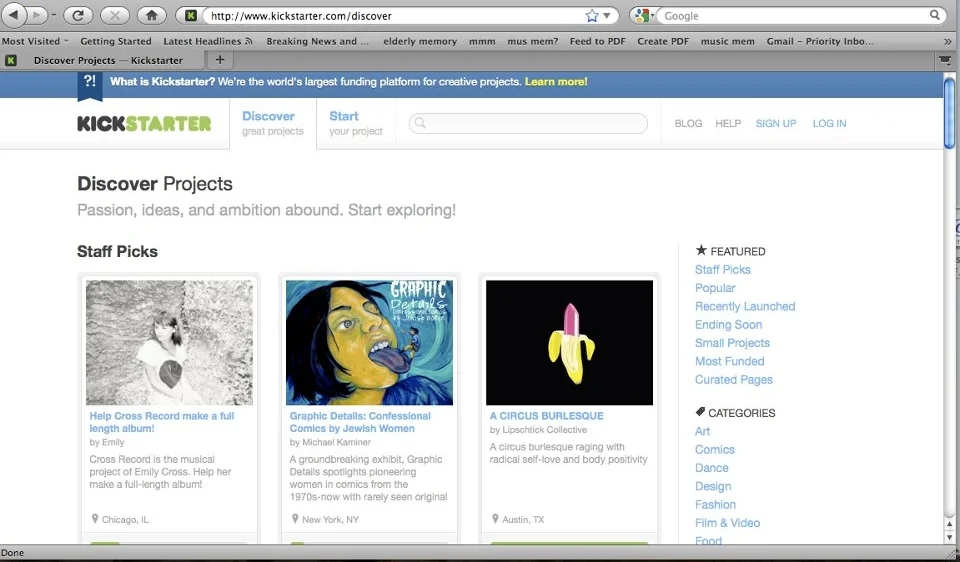This screenshot has height=562, width=960.
Task: Browse the Art category
Action: tap(702, 431)
